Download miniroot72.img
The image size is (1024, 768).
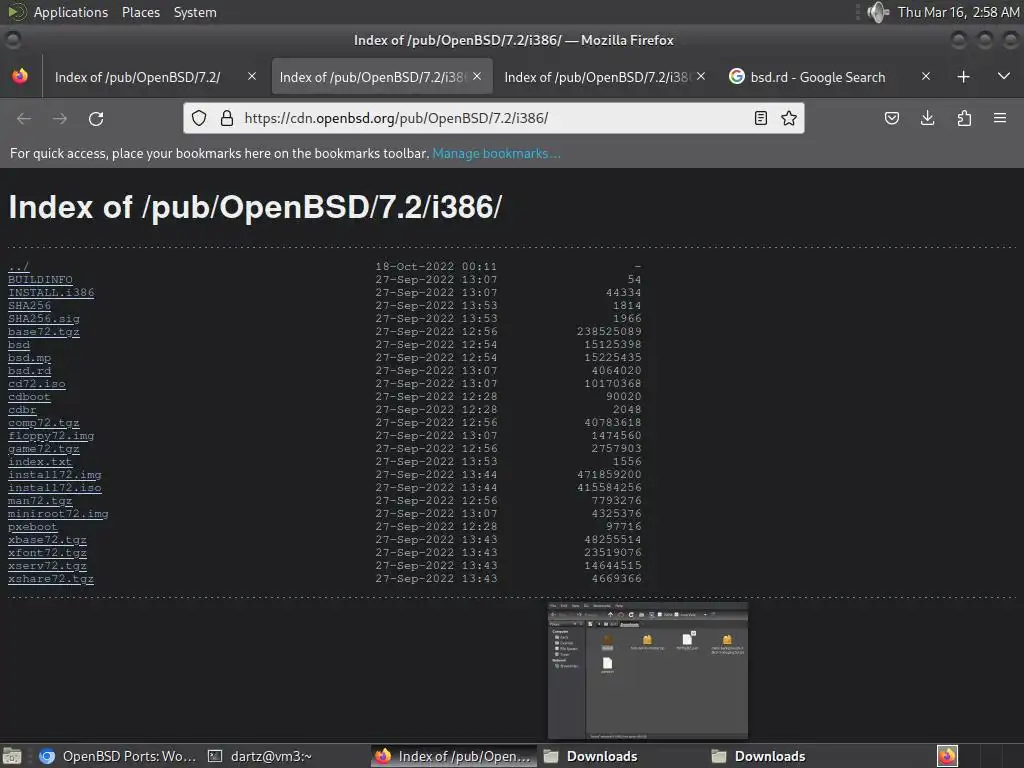point(58,514)
